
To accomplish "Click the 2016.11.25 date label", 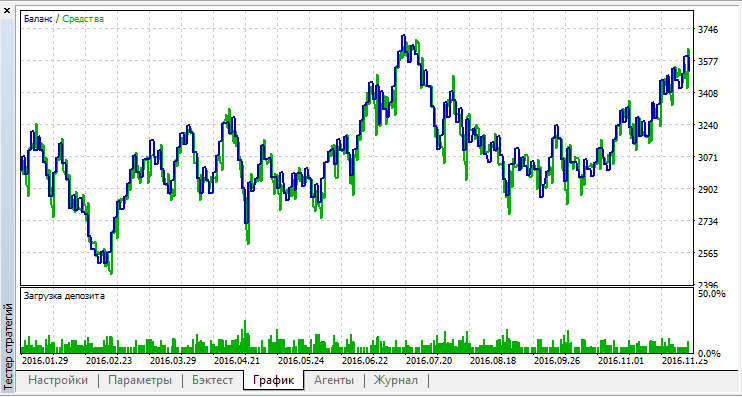I will 685,361.
